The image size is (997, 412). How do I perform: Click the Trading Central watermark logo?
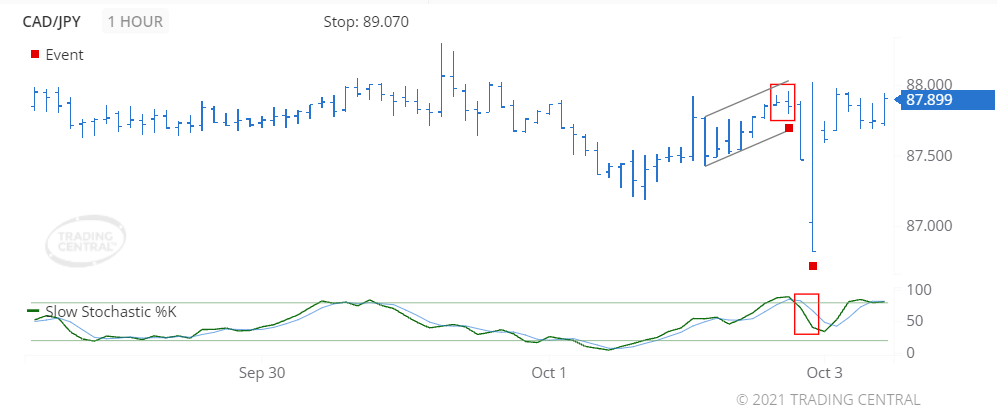[86, 242]
